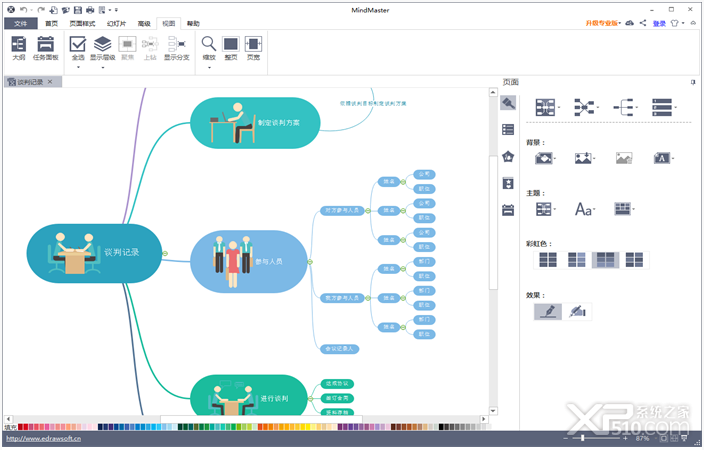The width and height of the screenshot is (704, 450).
Task: Click the 升级专业版 upgrade link
Action: 602,23
